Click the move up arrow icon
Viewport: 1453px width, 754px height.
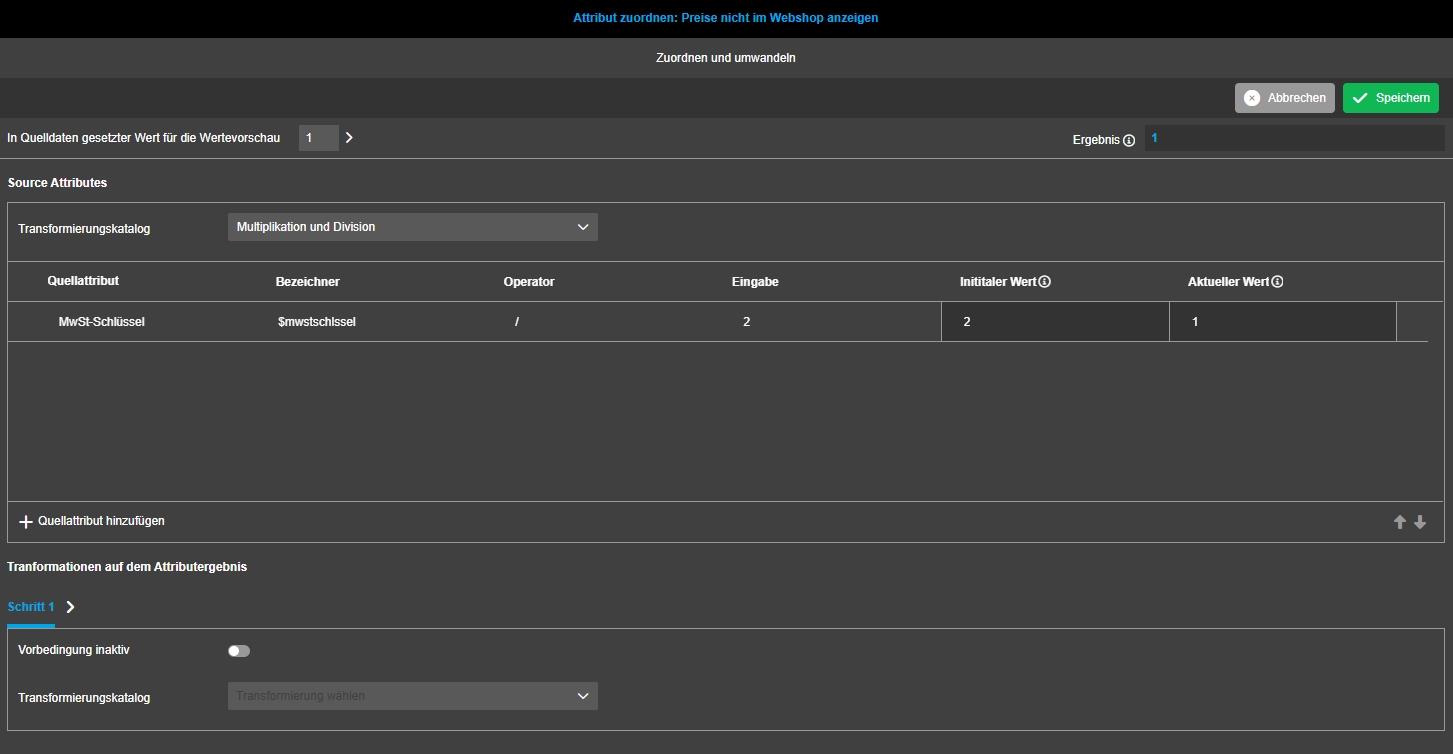pos(1400,522)
